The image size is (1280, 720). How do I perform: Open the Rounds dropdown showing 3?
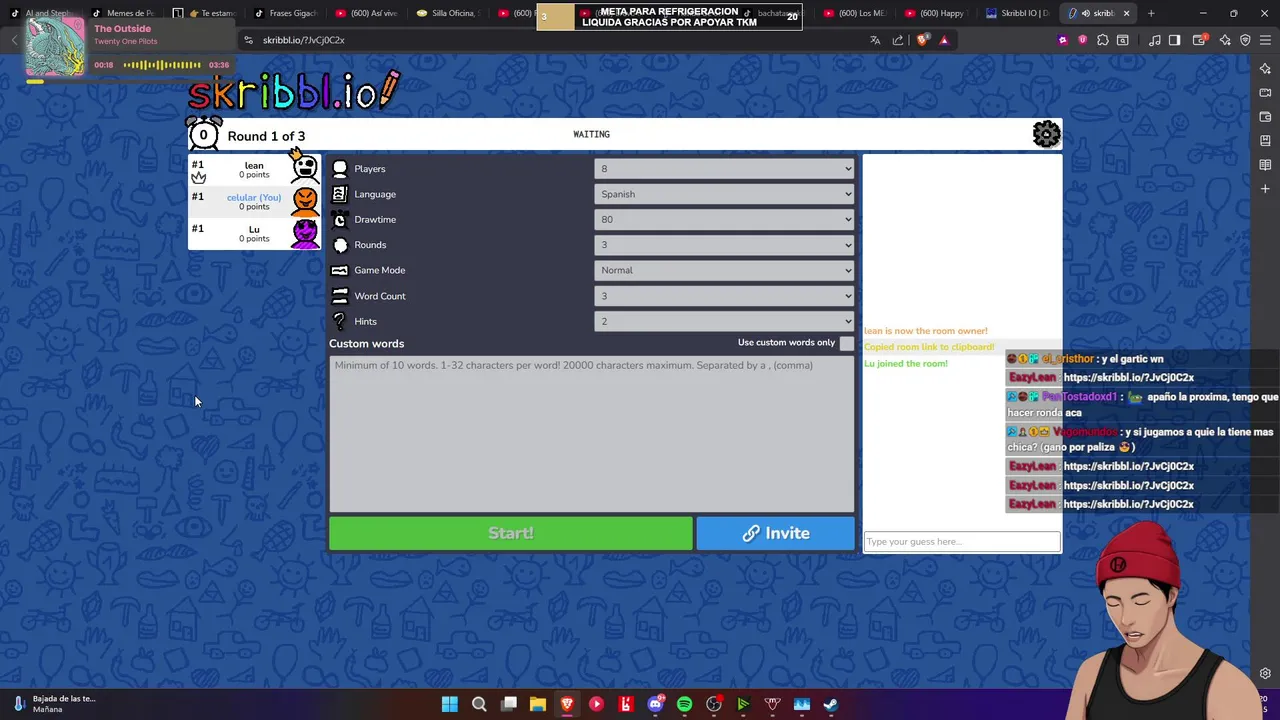pyautogui.click(x=724, y=245)
